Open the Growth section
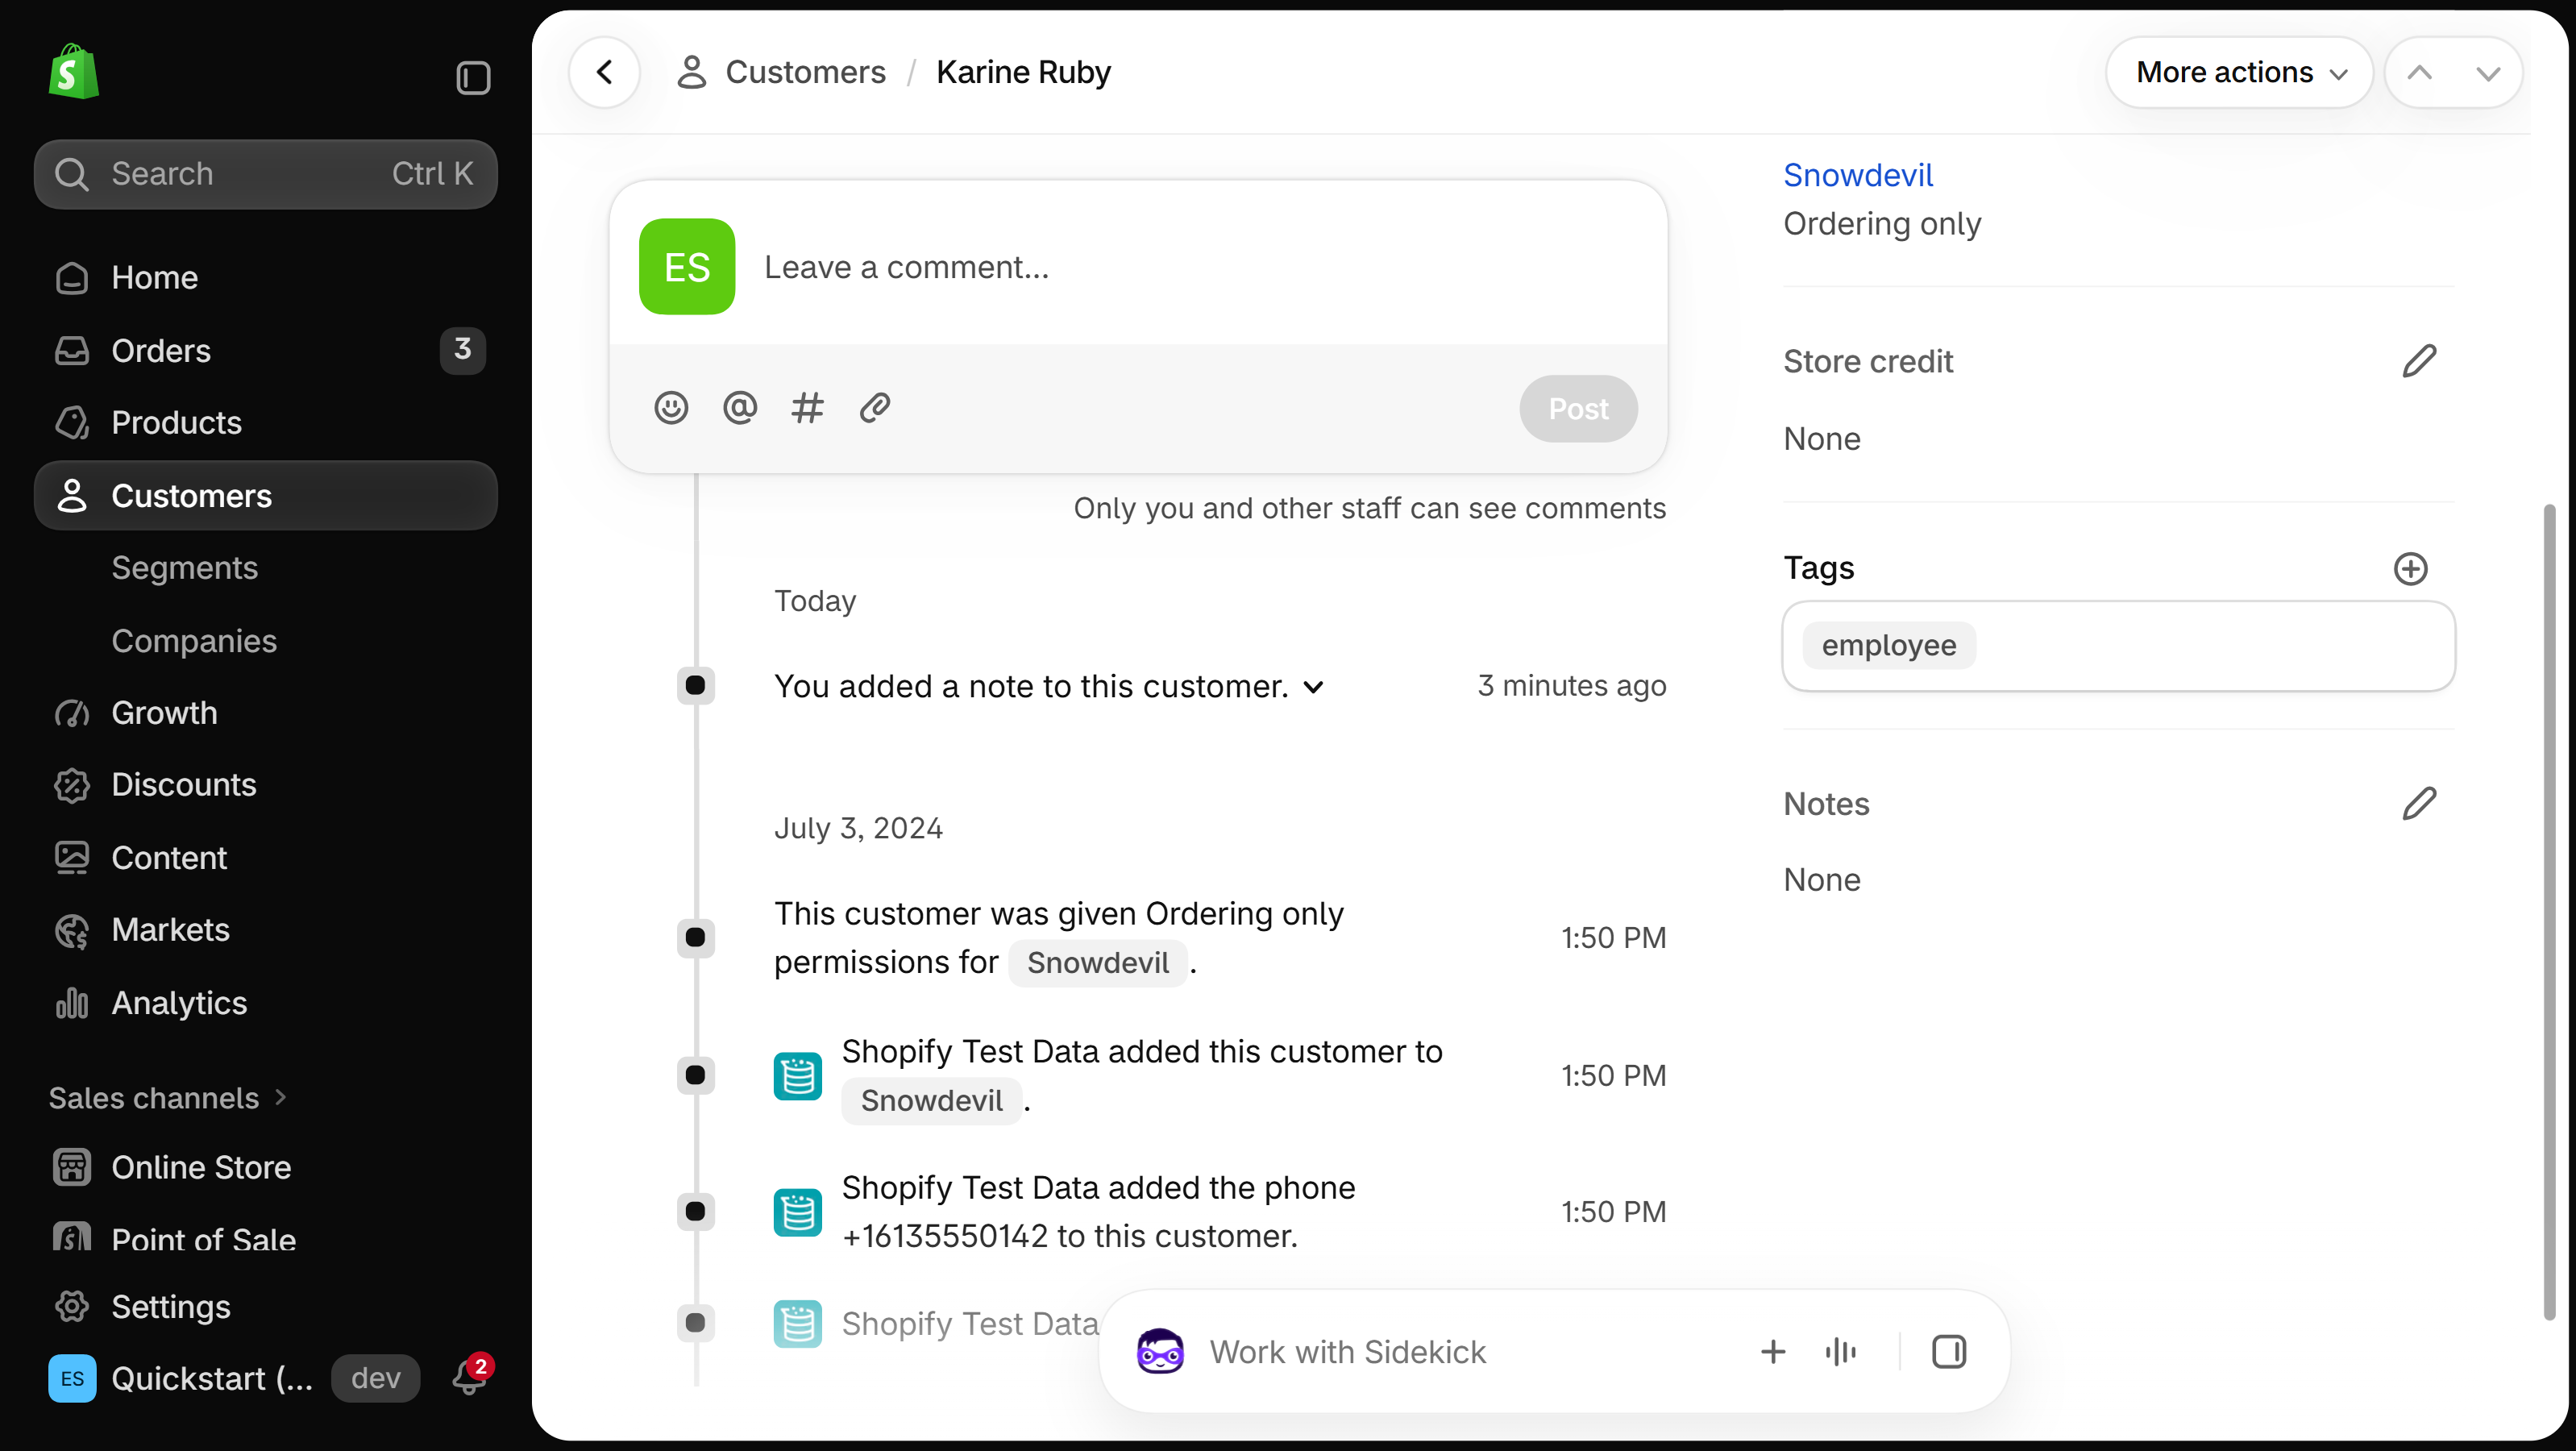The width and height of the screenshot is (2576, 1451). pos(266,712)
